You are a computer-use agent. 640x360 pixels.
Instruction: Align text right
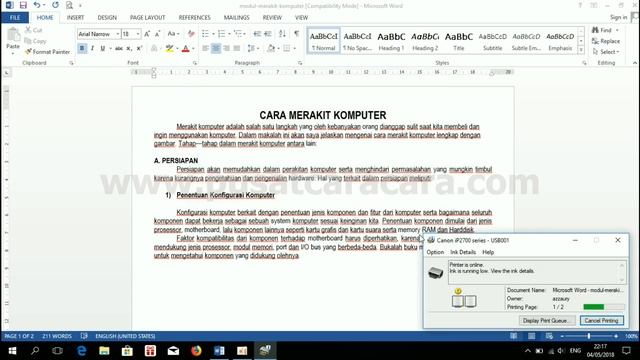point(226,48)
